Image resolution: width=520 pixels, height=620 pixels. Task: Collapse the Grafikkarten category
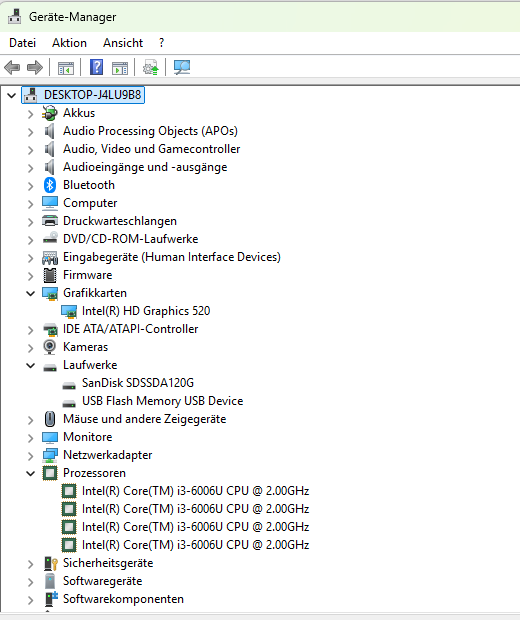[30, 293]
